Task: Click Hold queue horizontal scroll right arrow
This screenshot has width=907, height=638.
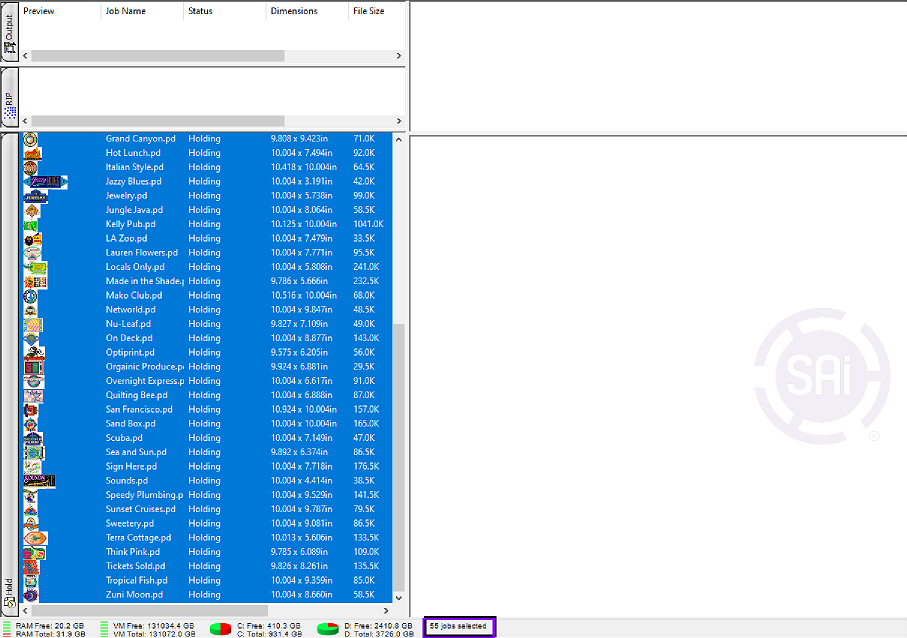Action: pos(386,610)
